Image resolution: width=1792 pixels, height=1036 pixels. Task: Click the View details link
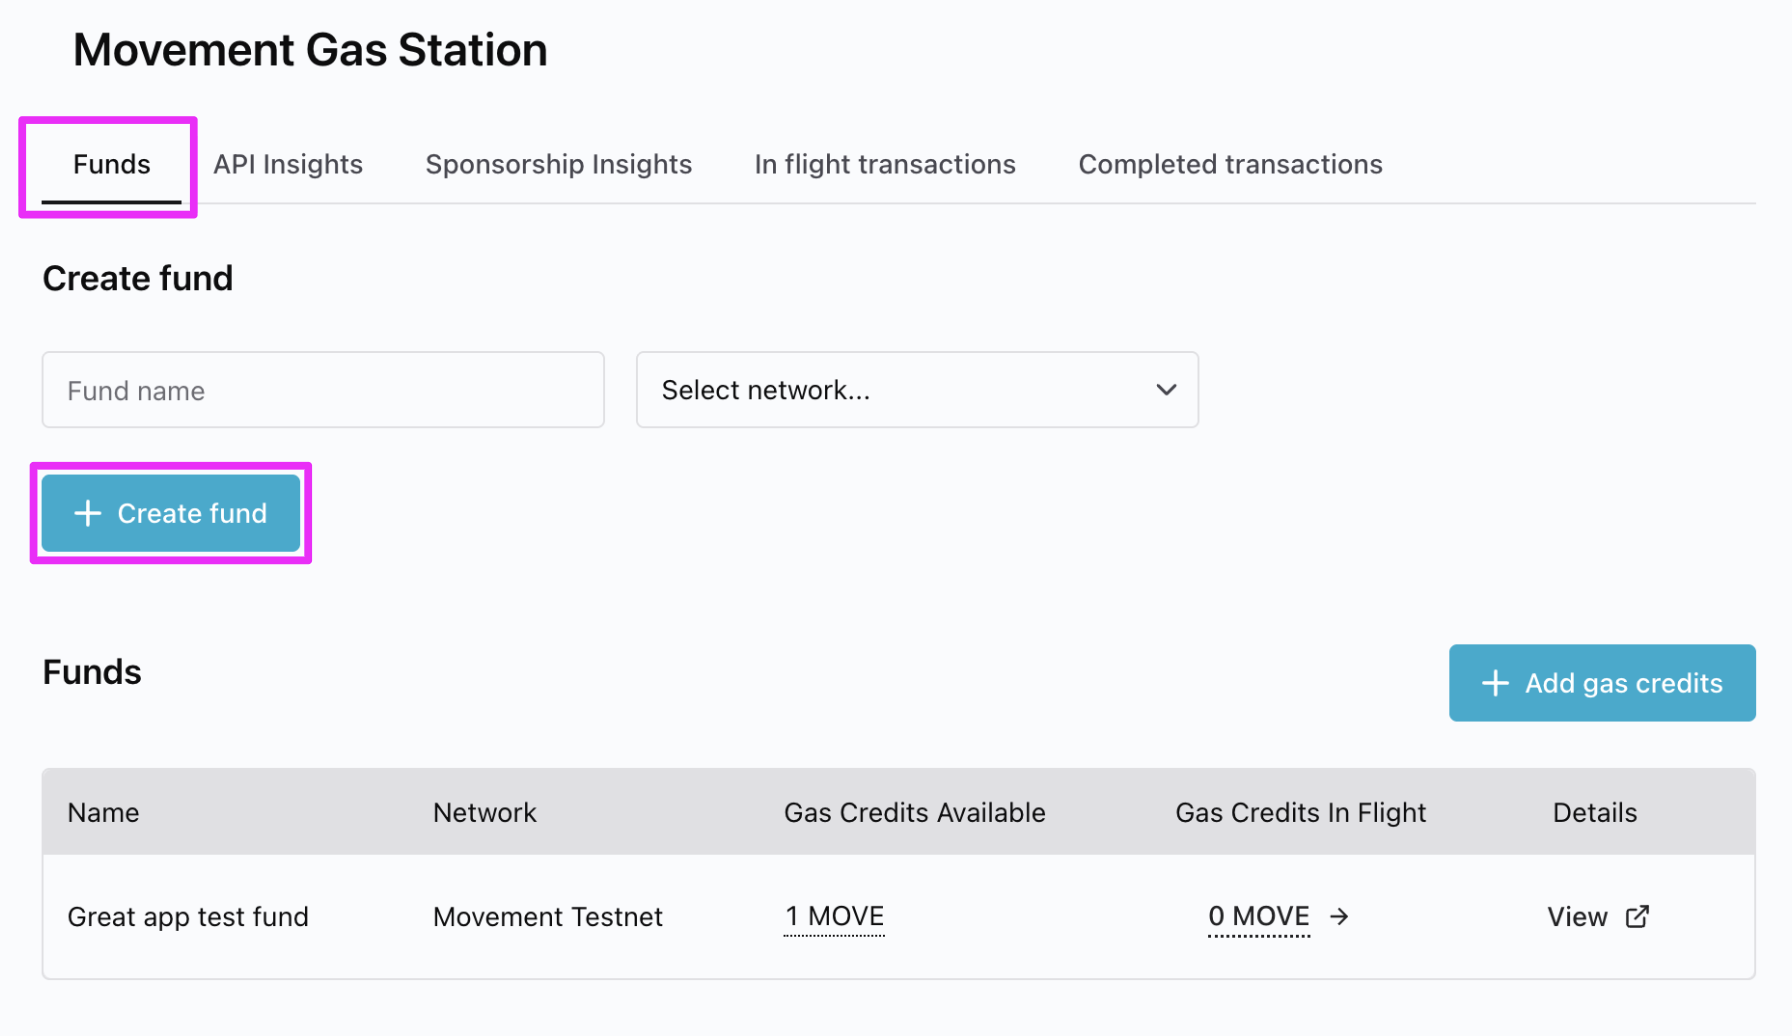[1577, 917]
